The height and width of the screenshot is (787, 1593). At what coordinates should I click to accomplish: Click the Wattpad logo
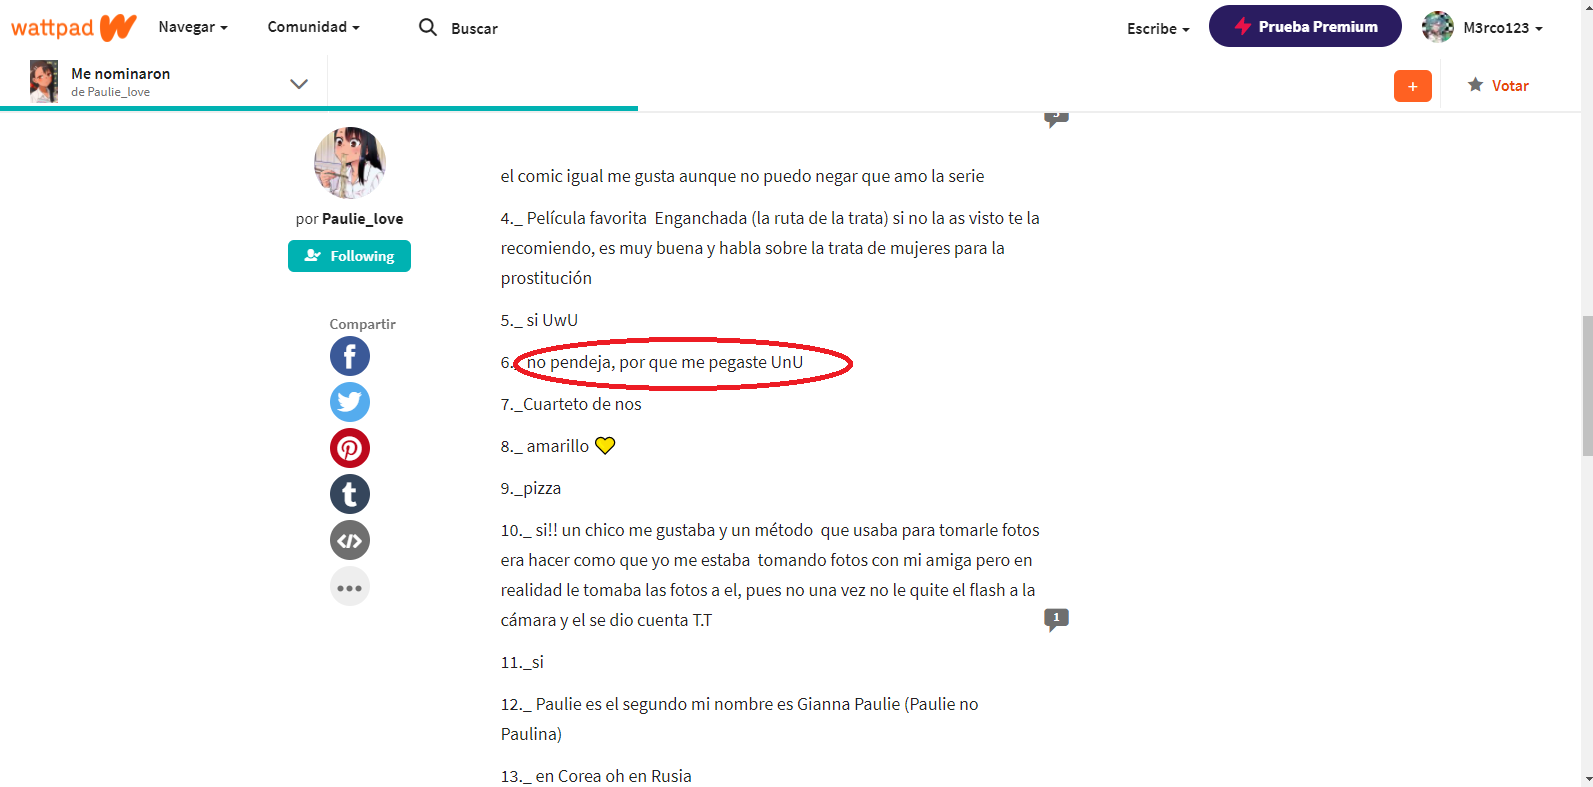pyautogui.click(x=73, y=27)
